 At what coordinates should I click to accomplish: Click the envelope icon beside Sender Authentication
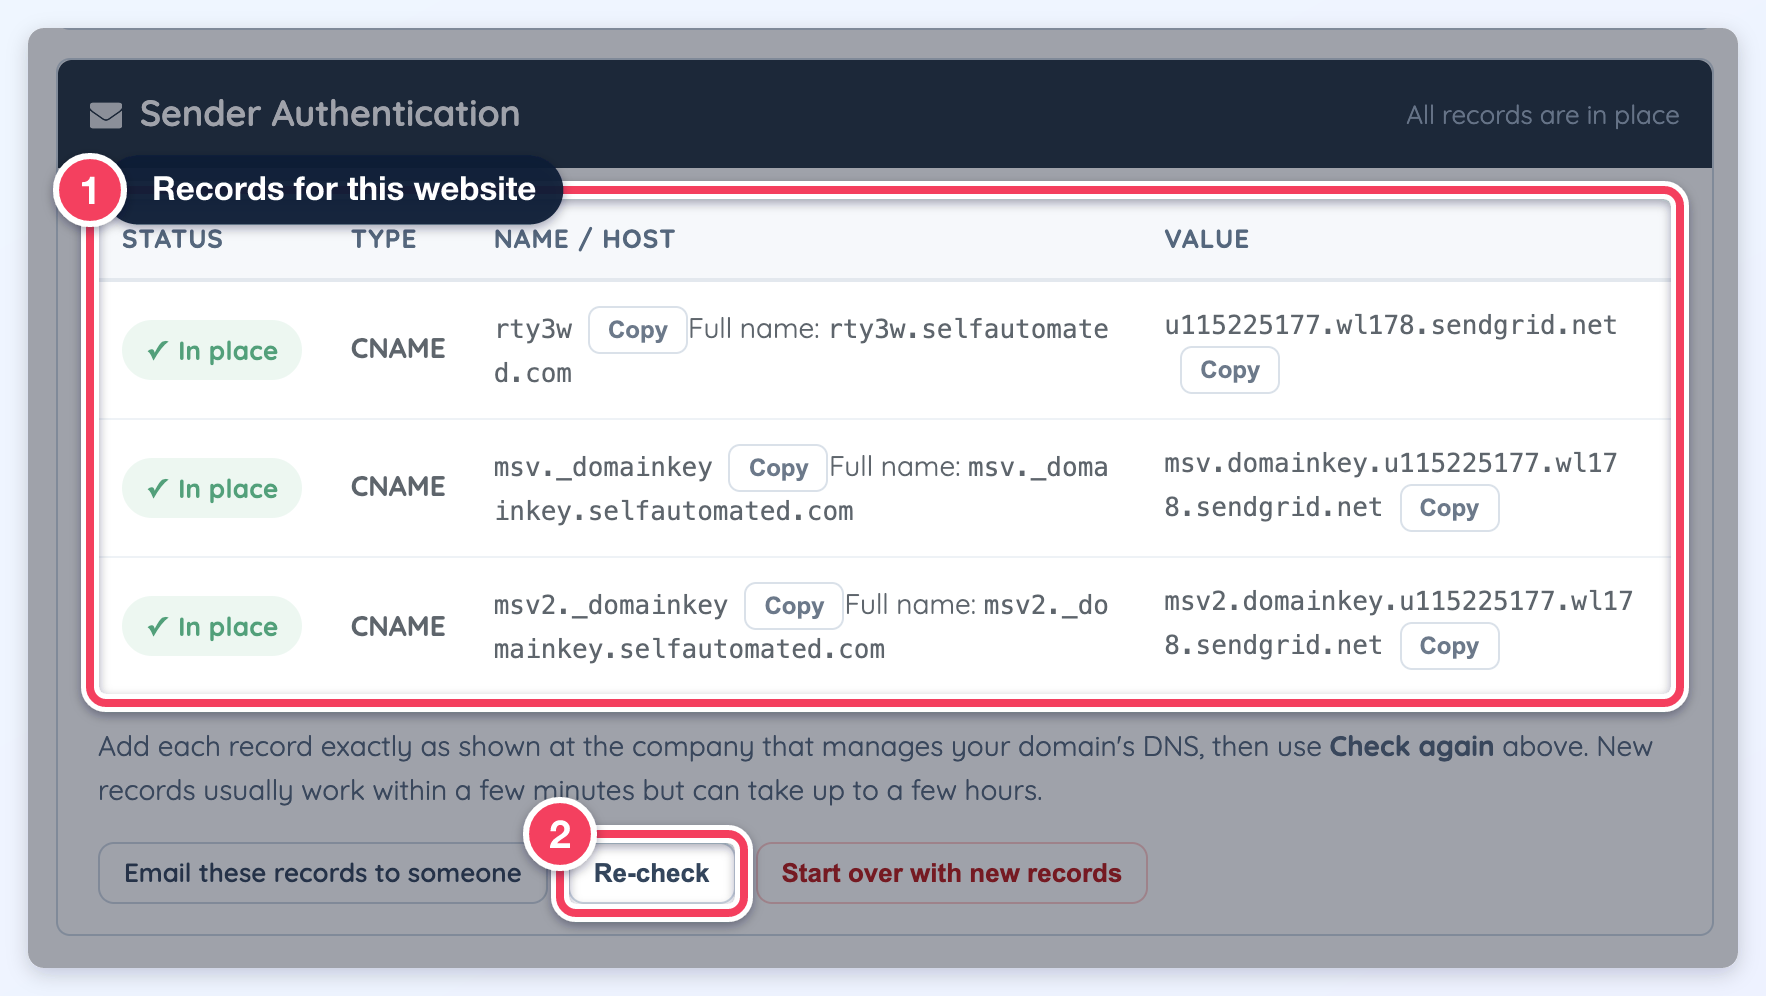tap(106, 115)
